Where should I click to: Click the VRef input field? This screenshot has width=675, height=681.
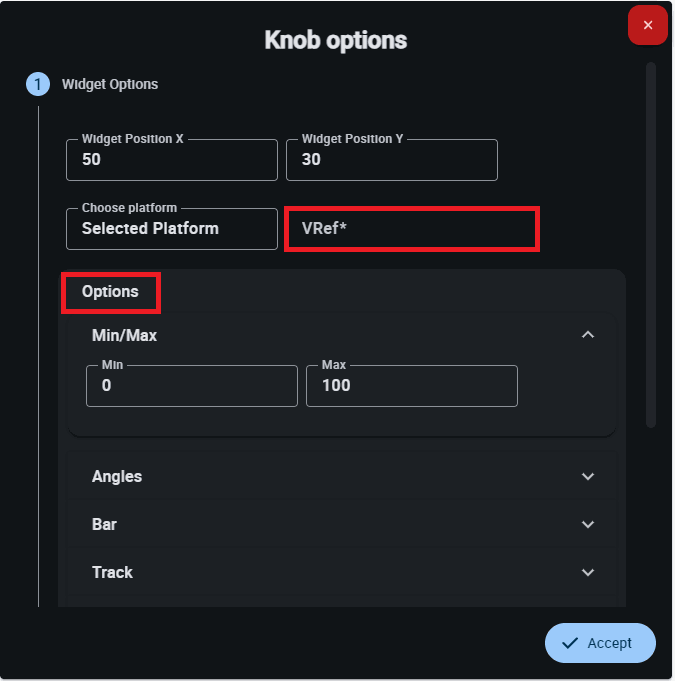click(411, 229)
